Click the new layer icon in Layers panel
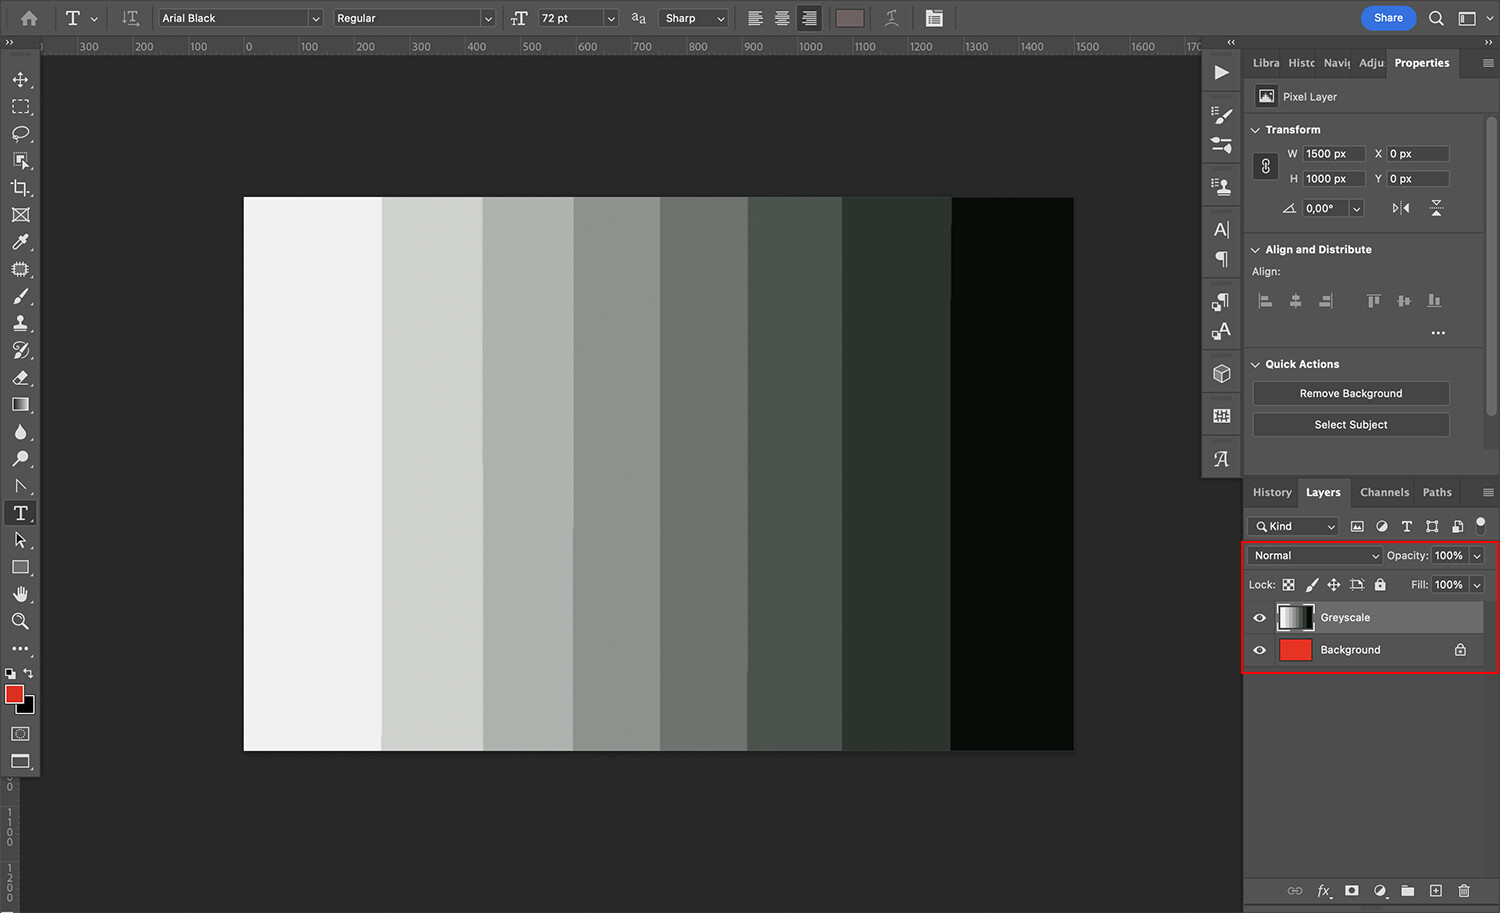Image resolution: width=1500 pixels, height=913 pixels. (1435, 890)
